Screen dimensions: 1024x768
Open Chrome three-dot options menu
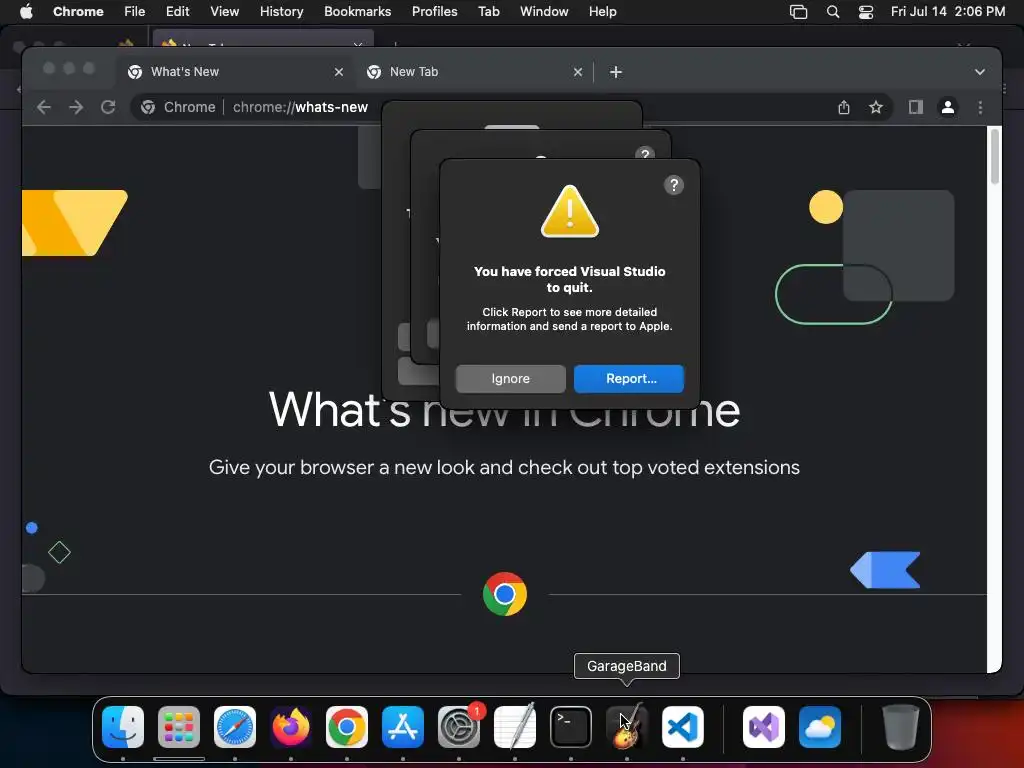(x=980, y=107)
